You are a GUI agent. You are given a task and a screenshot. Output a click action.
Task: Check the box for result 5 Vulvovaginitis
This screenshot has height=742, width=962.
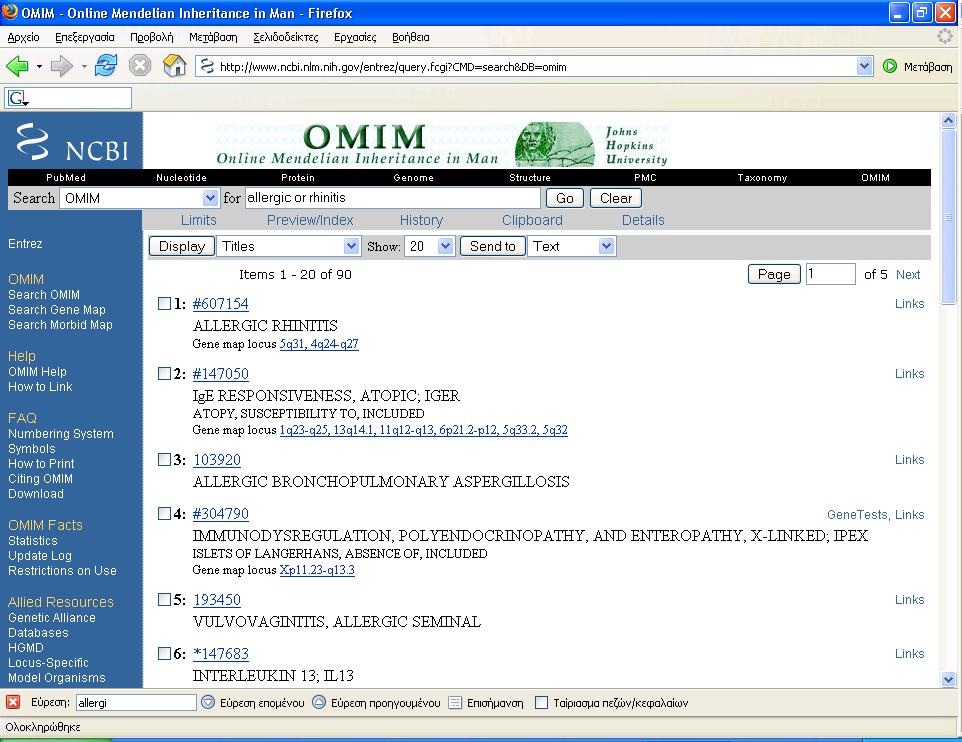(164, 599)
